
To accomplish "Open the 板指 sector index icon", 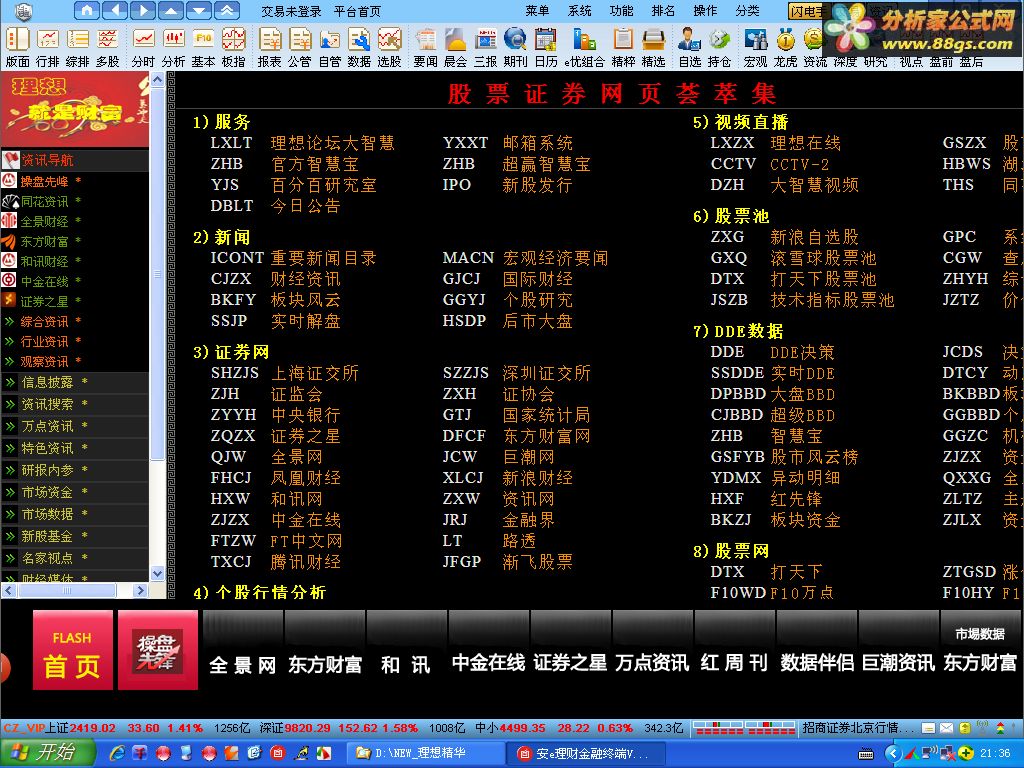I will 233,47.
